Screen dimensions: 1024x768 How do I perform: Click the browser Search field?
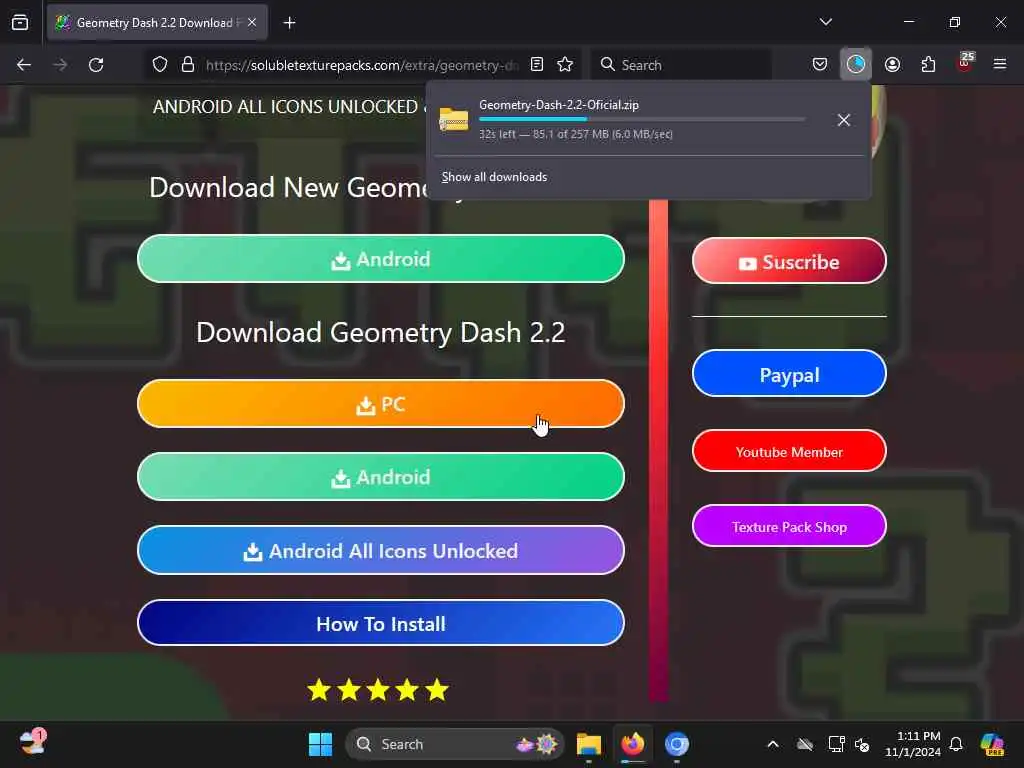682,65
